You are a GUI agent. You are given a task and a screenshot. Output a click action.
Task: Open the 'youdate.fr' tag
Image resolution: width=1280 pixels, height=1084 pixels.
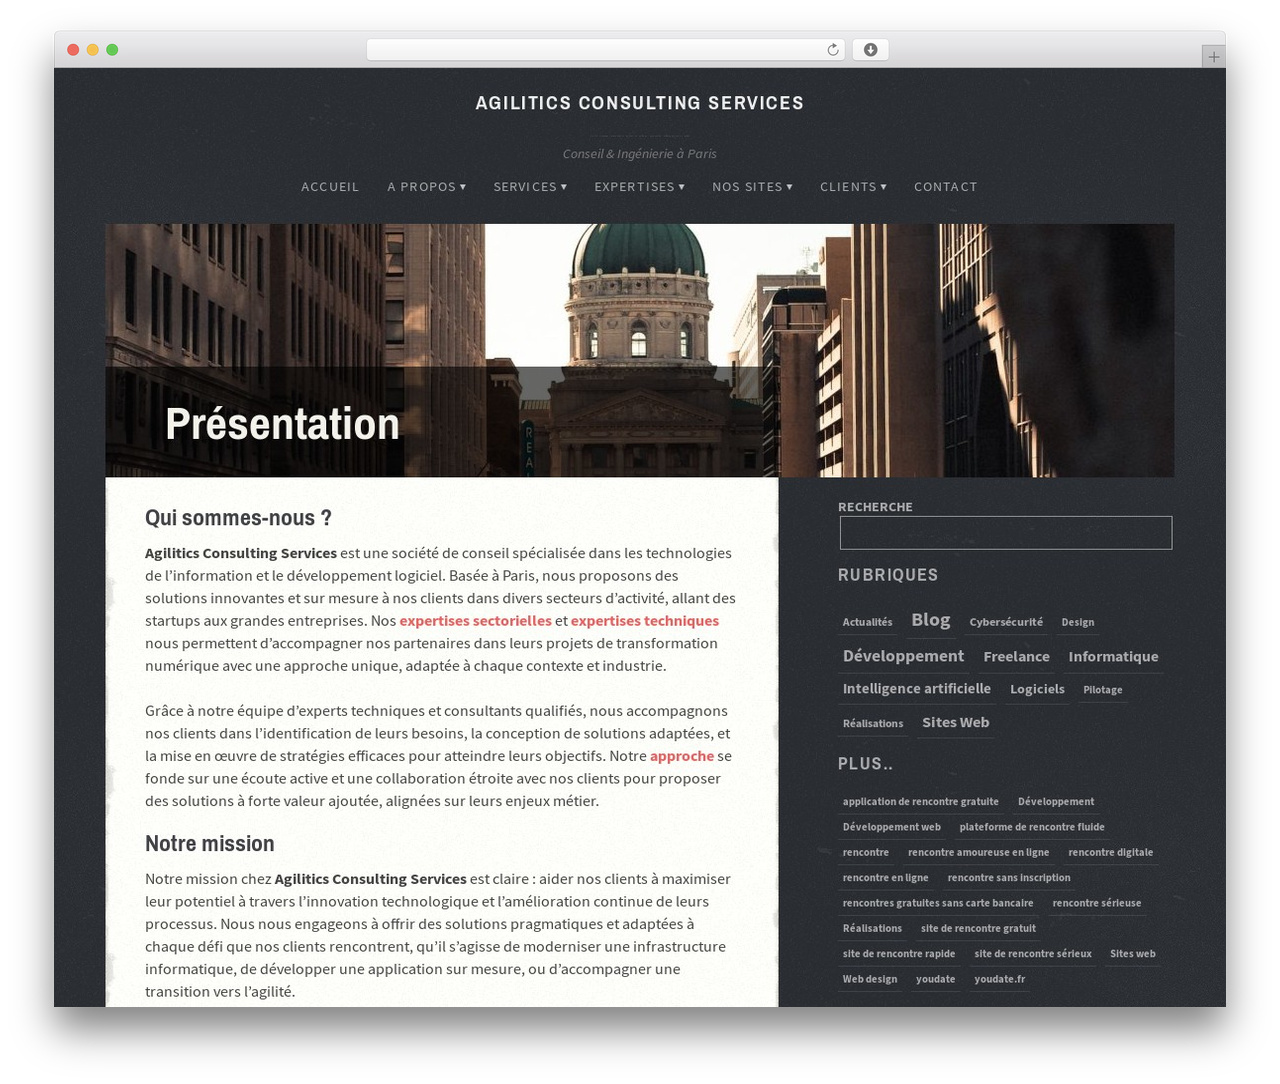1000,979
